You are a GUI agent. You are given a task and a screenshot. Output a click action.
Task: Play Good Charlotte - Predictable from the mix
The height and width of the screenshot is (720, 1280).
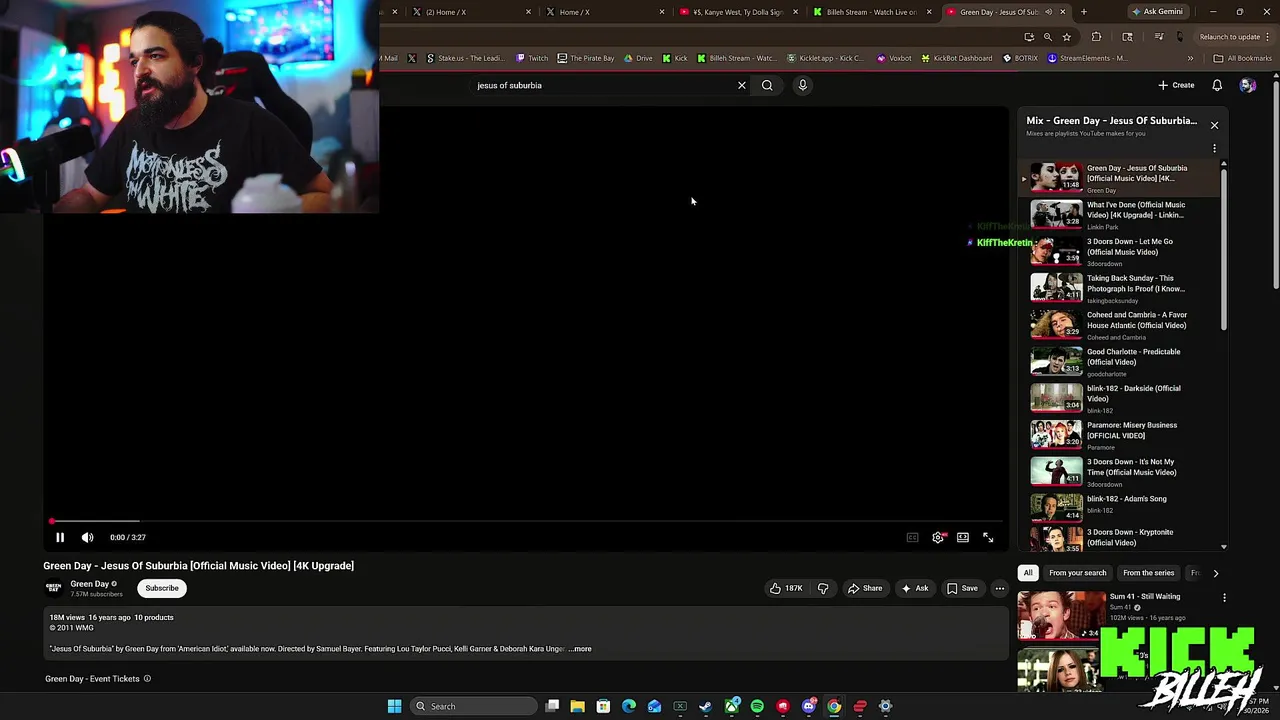tap(1119, 362)
